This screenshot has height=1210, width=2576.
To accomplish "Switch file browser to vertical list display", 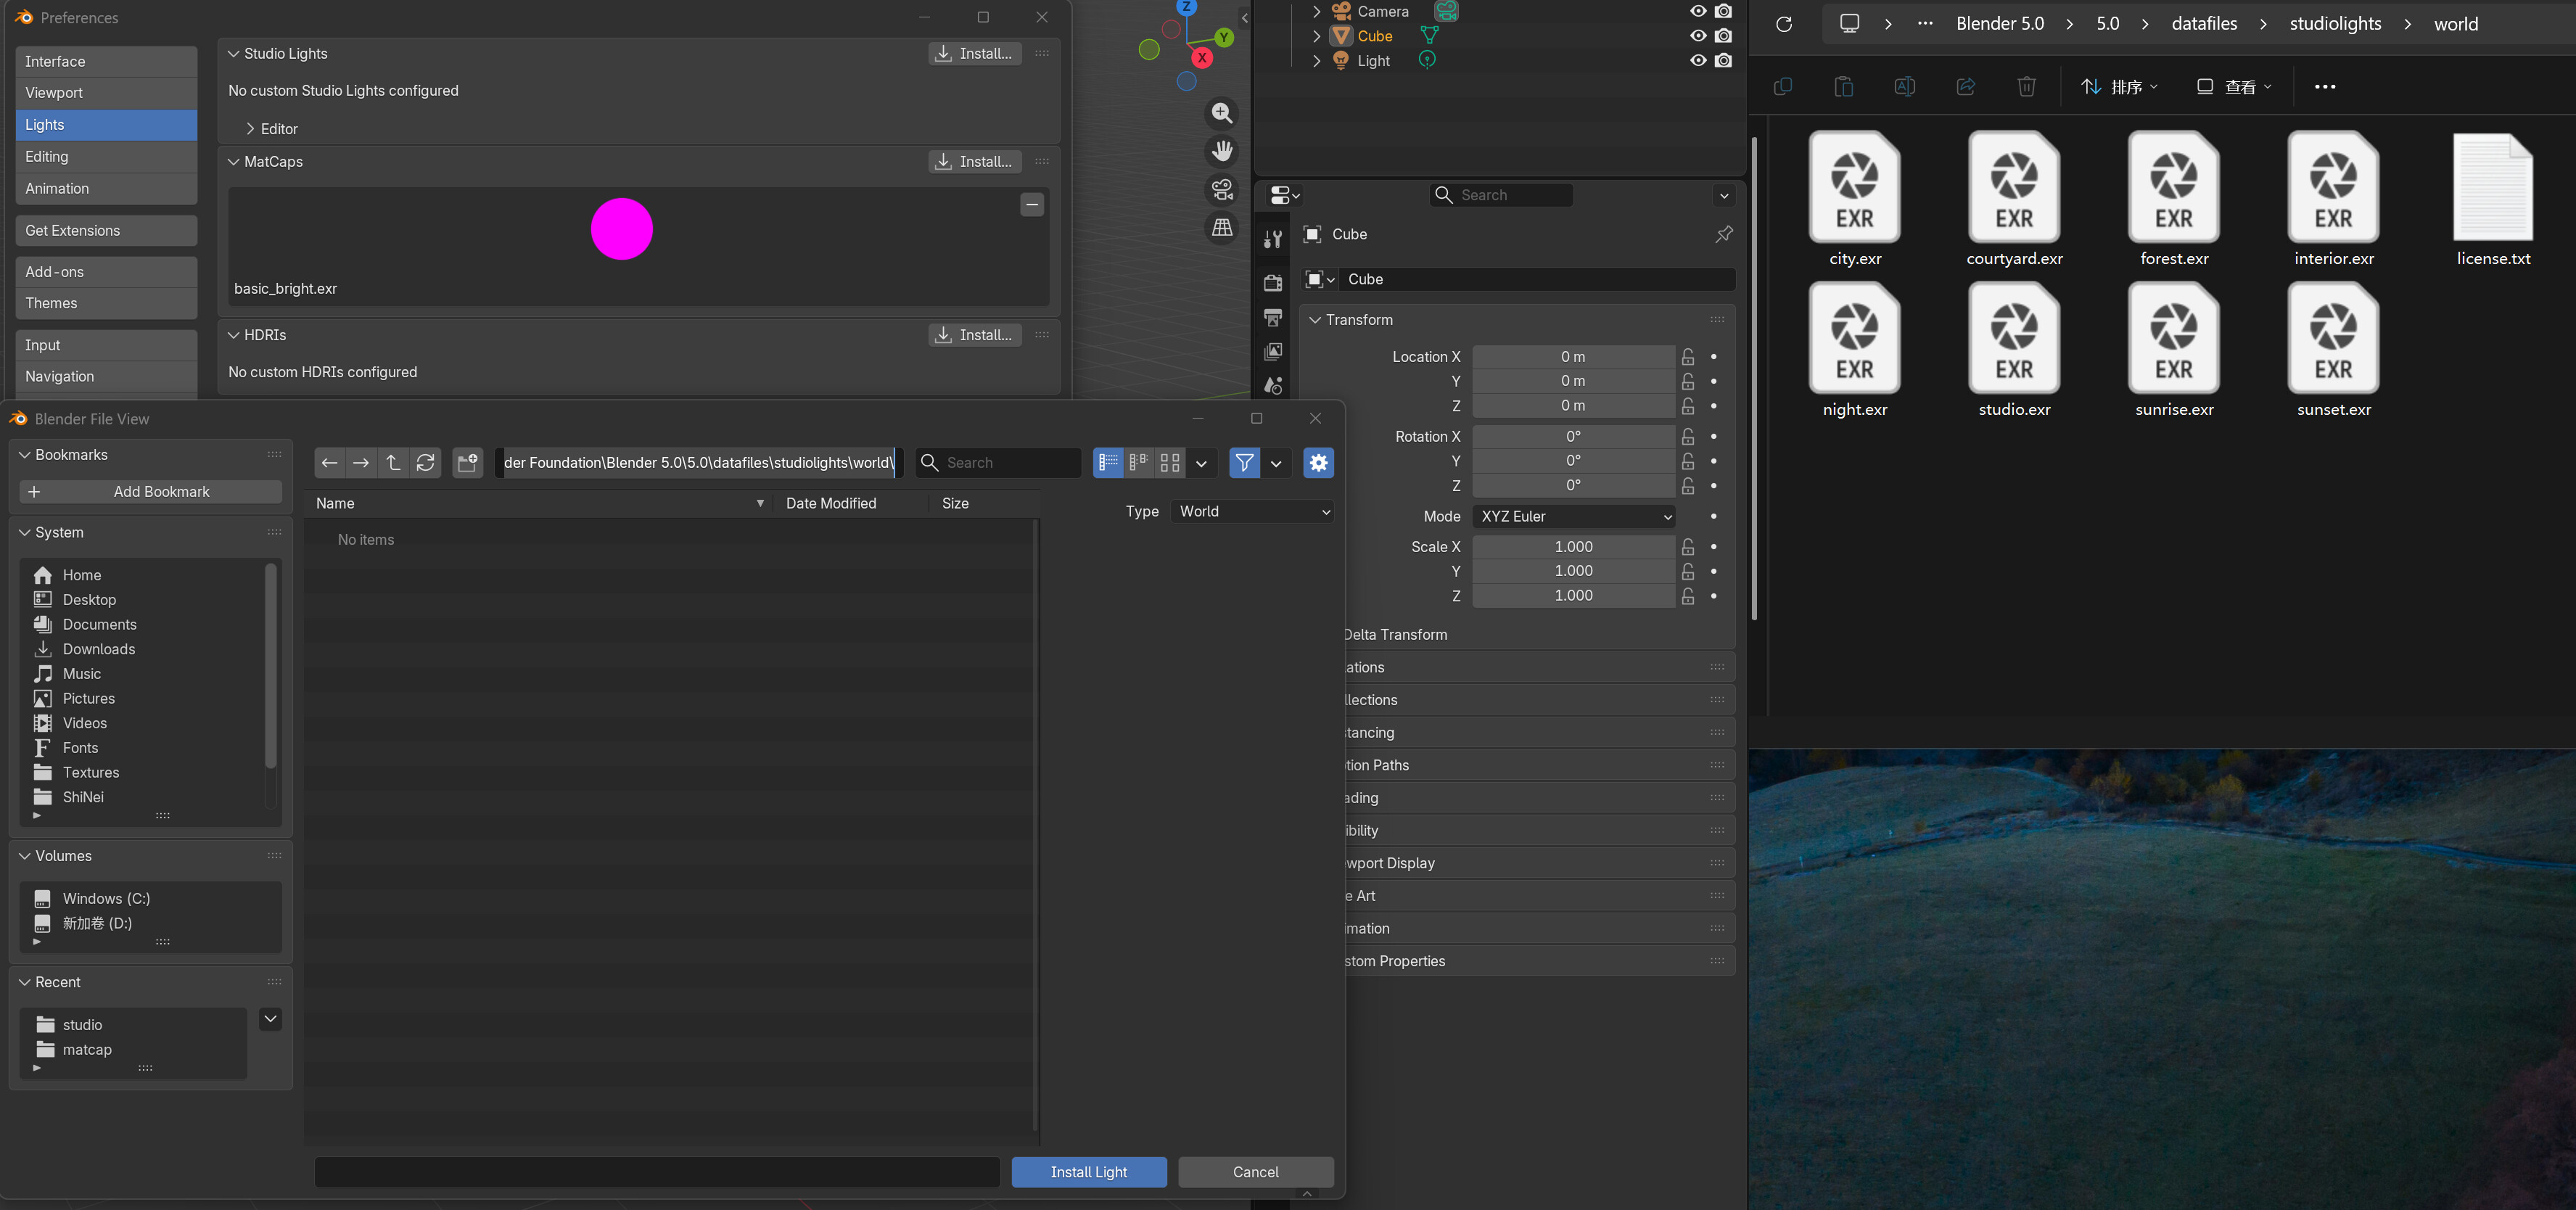I will [1108, 463].
